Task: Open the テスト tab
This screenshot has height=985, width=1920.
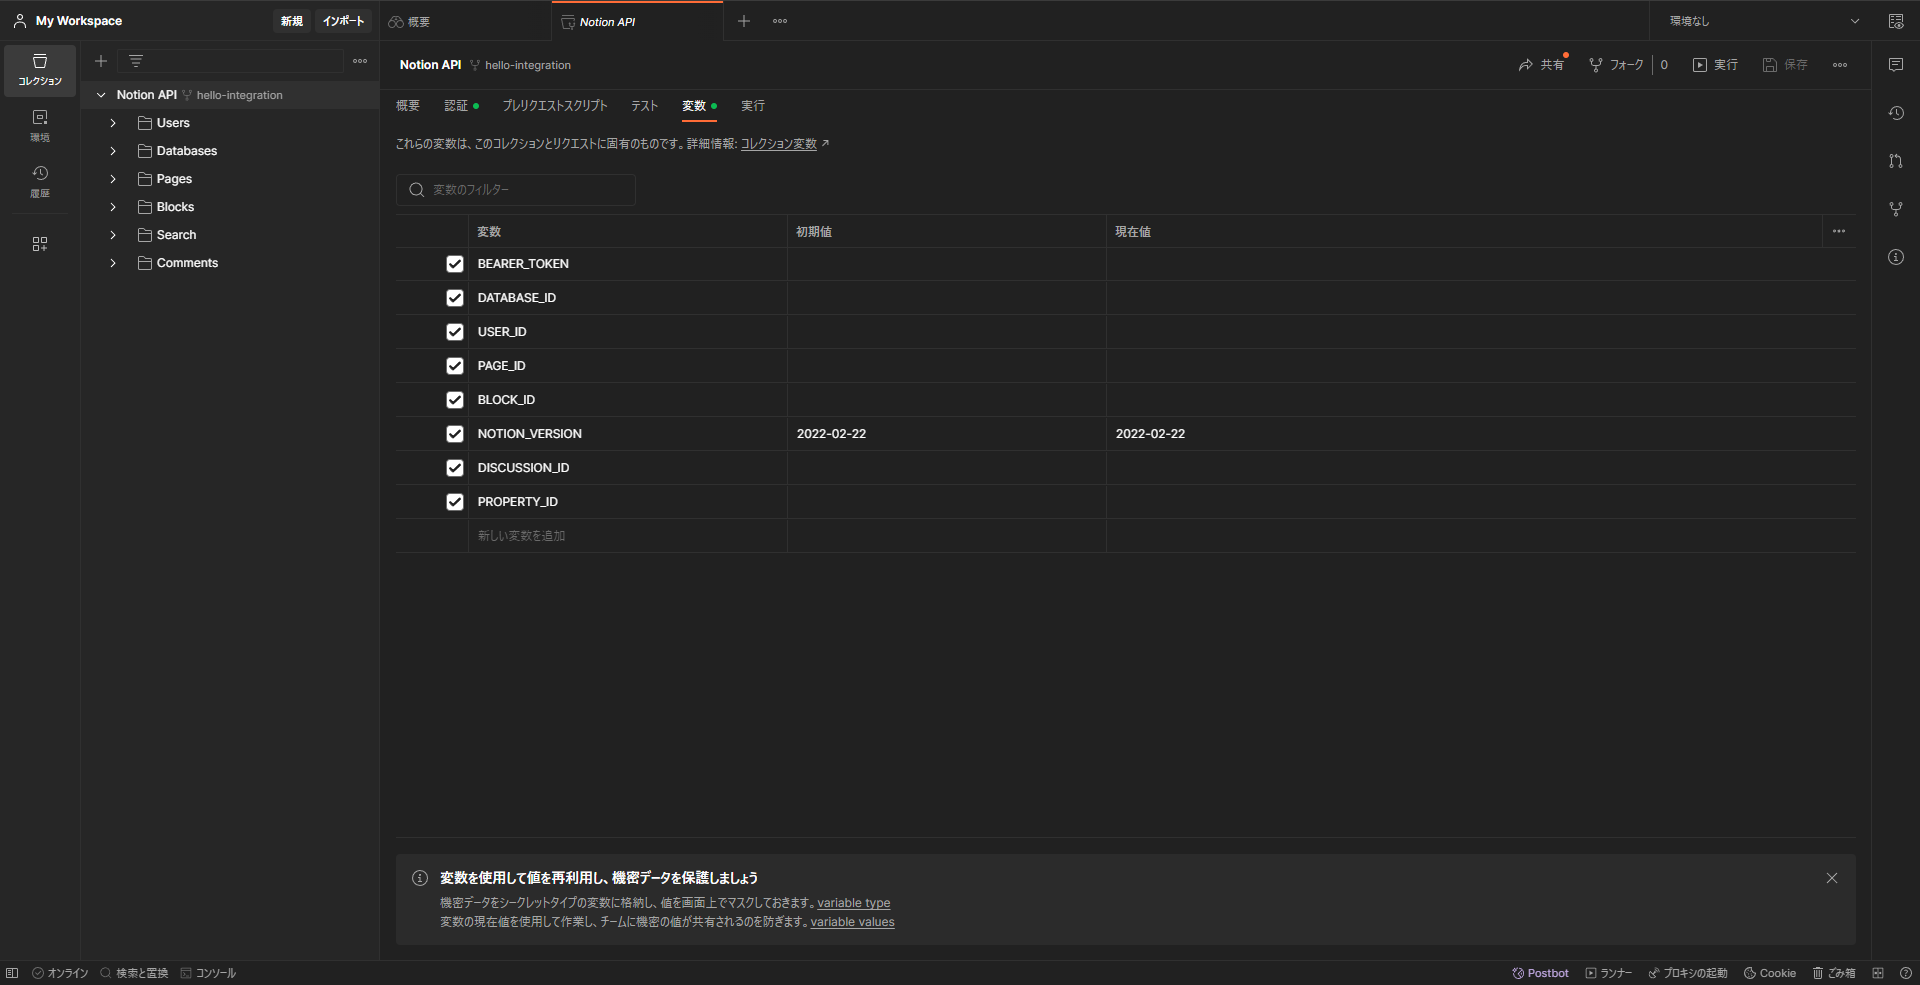Action: [x=644, y=105]
